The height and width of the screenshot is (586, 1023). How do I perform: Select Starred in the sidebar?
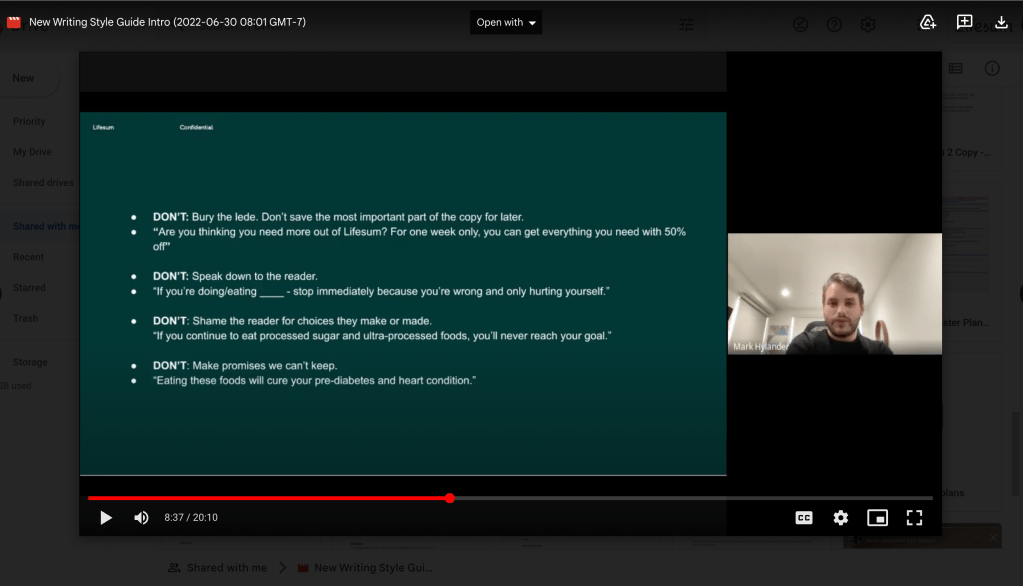coord(29,287)
